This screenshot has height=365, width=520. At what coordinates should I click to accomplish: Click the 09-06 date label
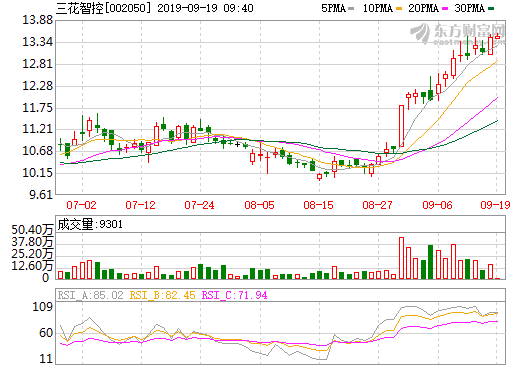tap(437, 205)
